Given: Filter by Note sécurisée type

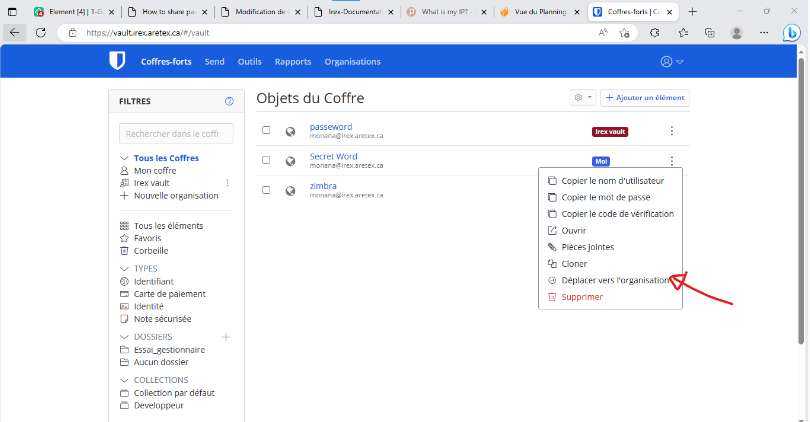Looking at the screenshot, I should click(162, 319).
